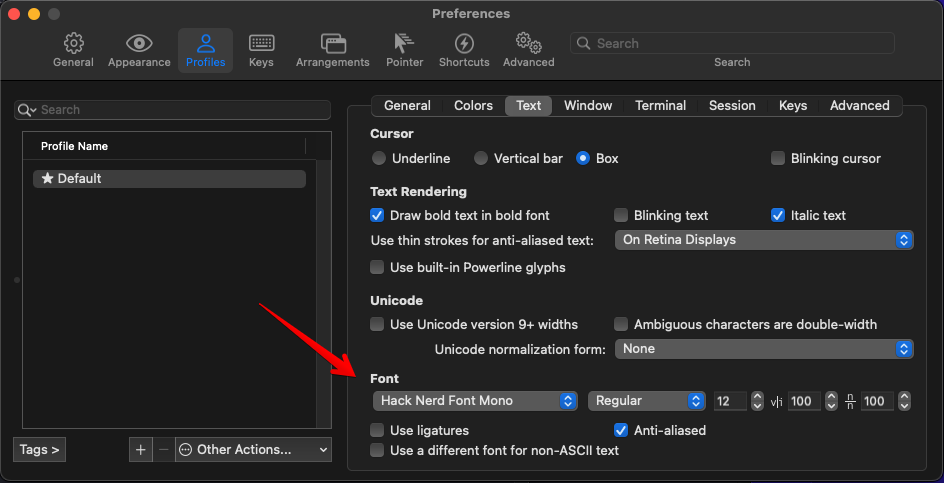Select the Keys keyboard icon
This screenshot has height=483, width=944.
261,44
